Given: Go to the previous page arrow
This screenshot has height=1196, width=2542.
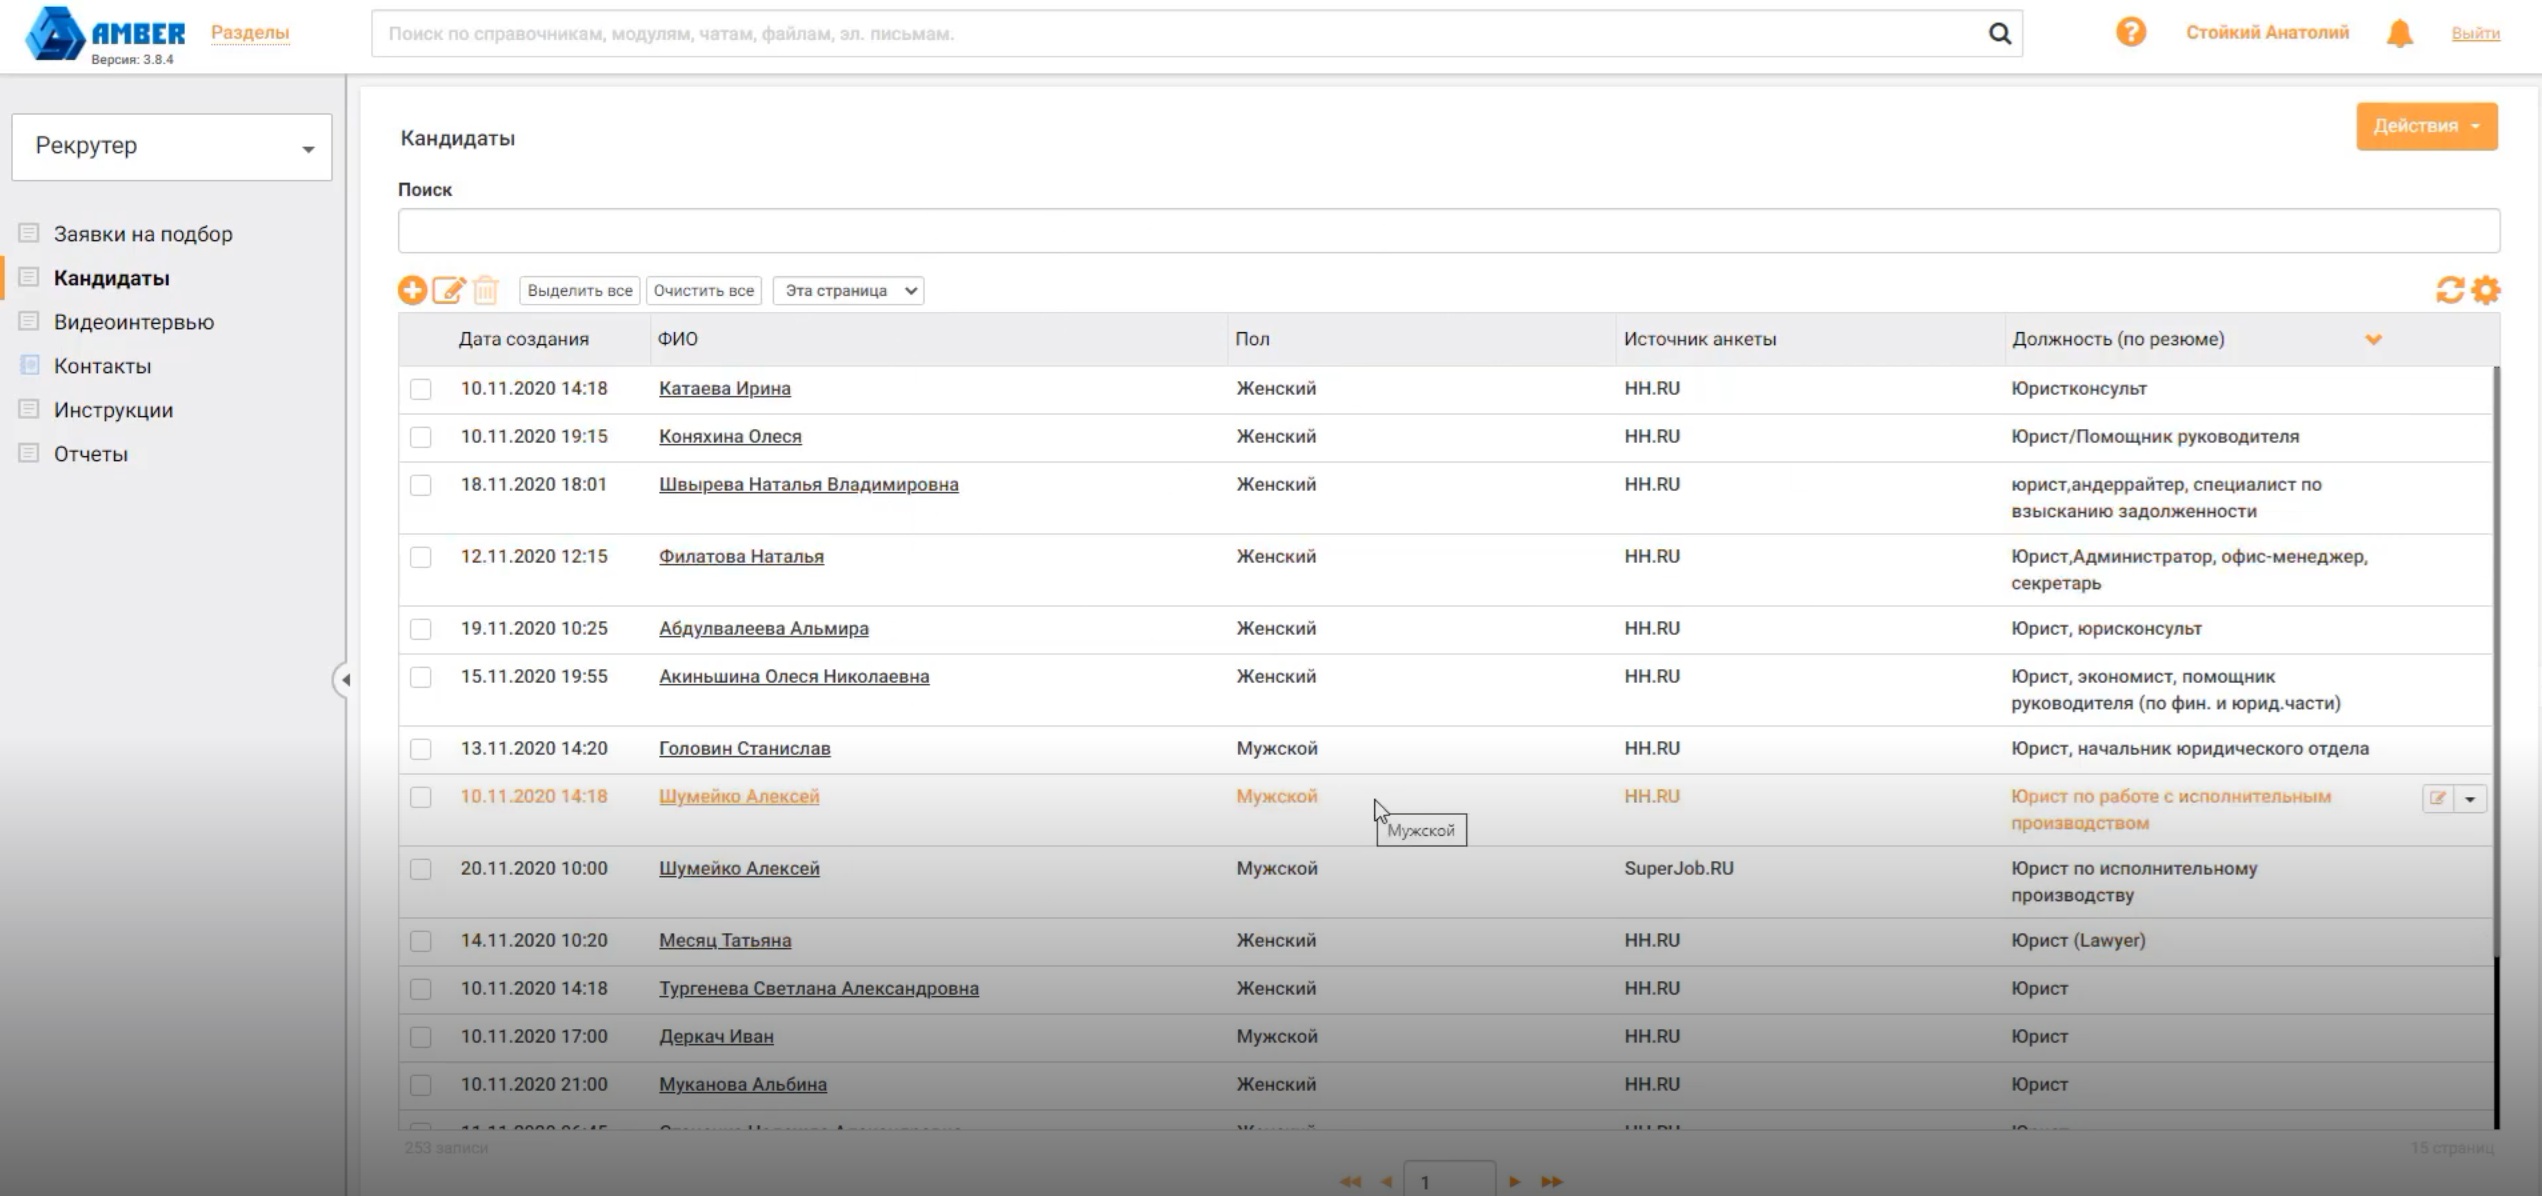Looking at the screenshot, I should [1386, 1181].
